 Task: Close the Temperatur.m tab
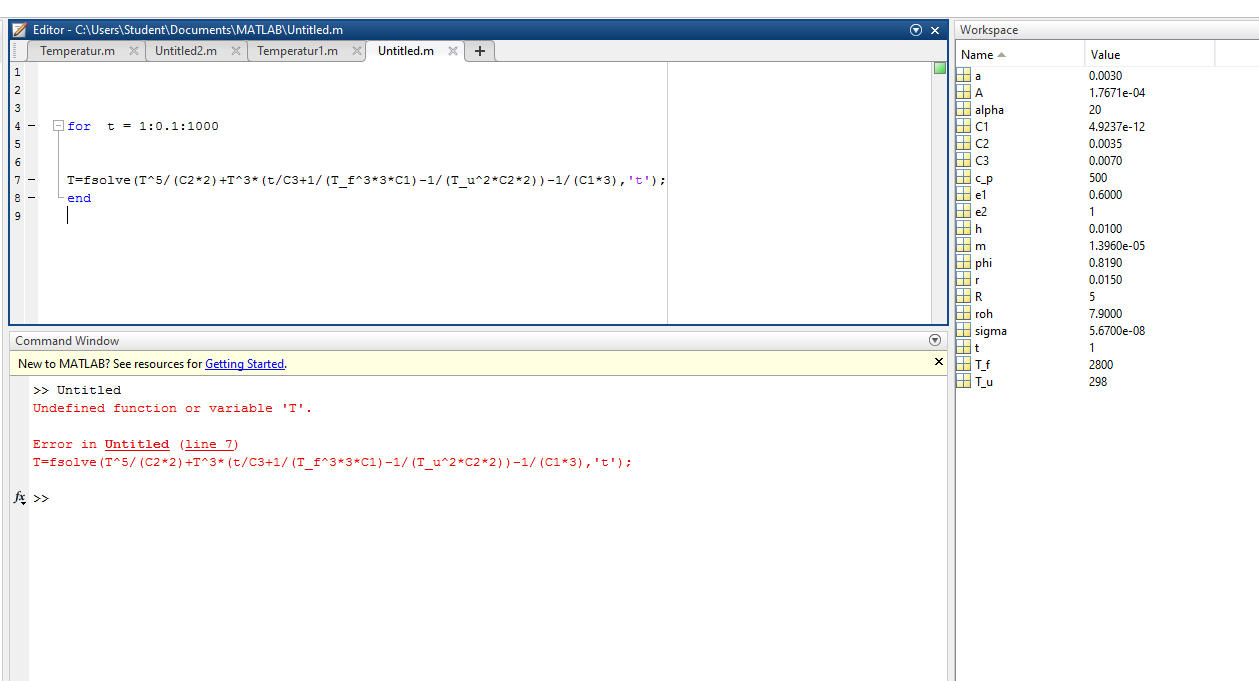tap(134, 51)
